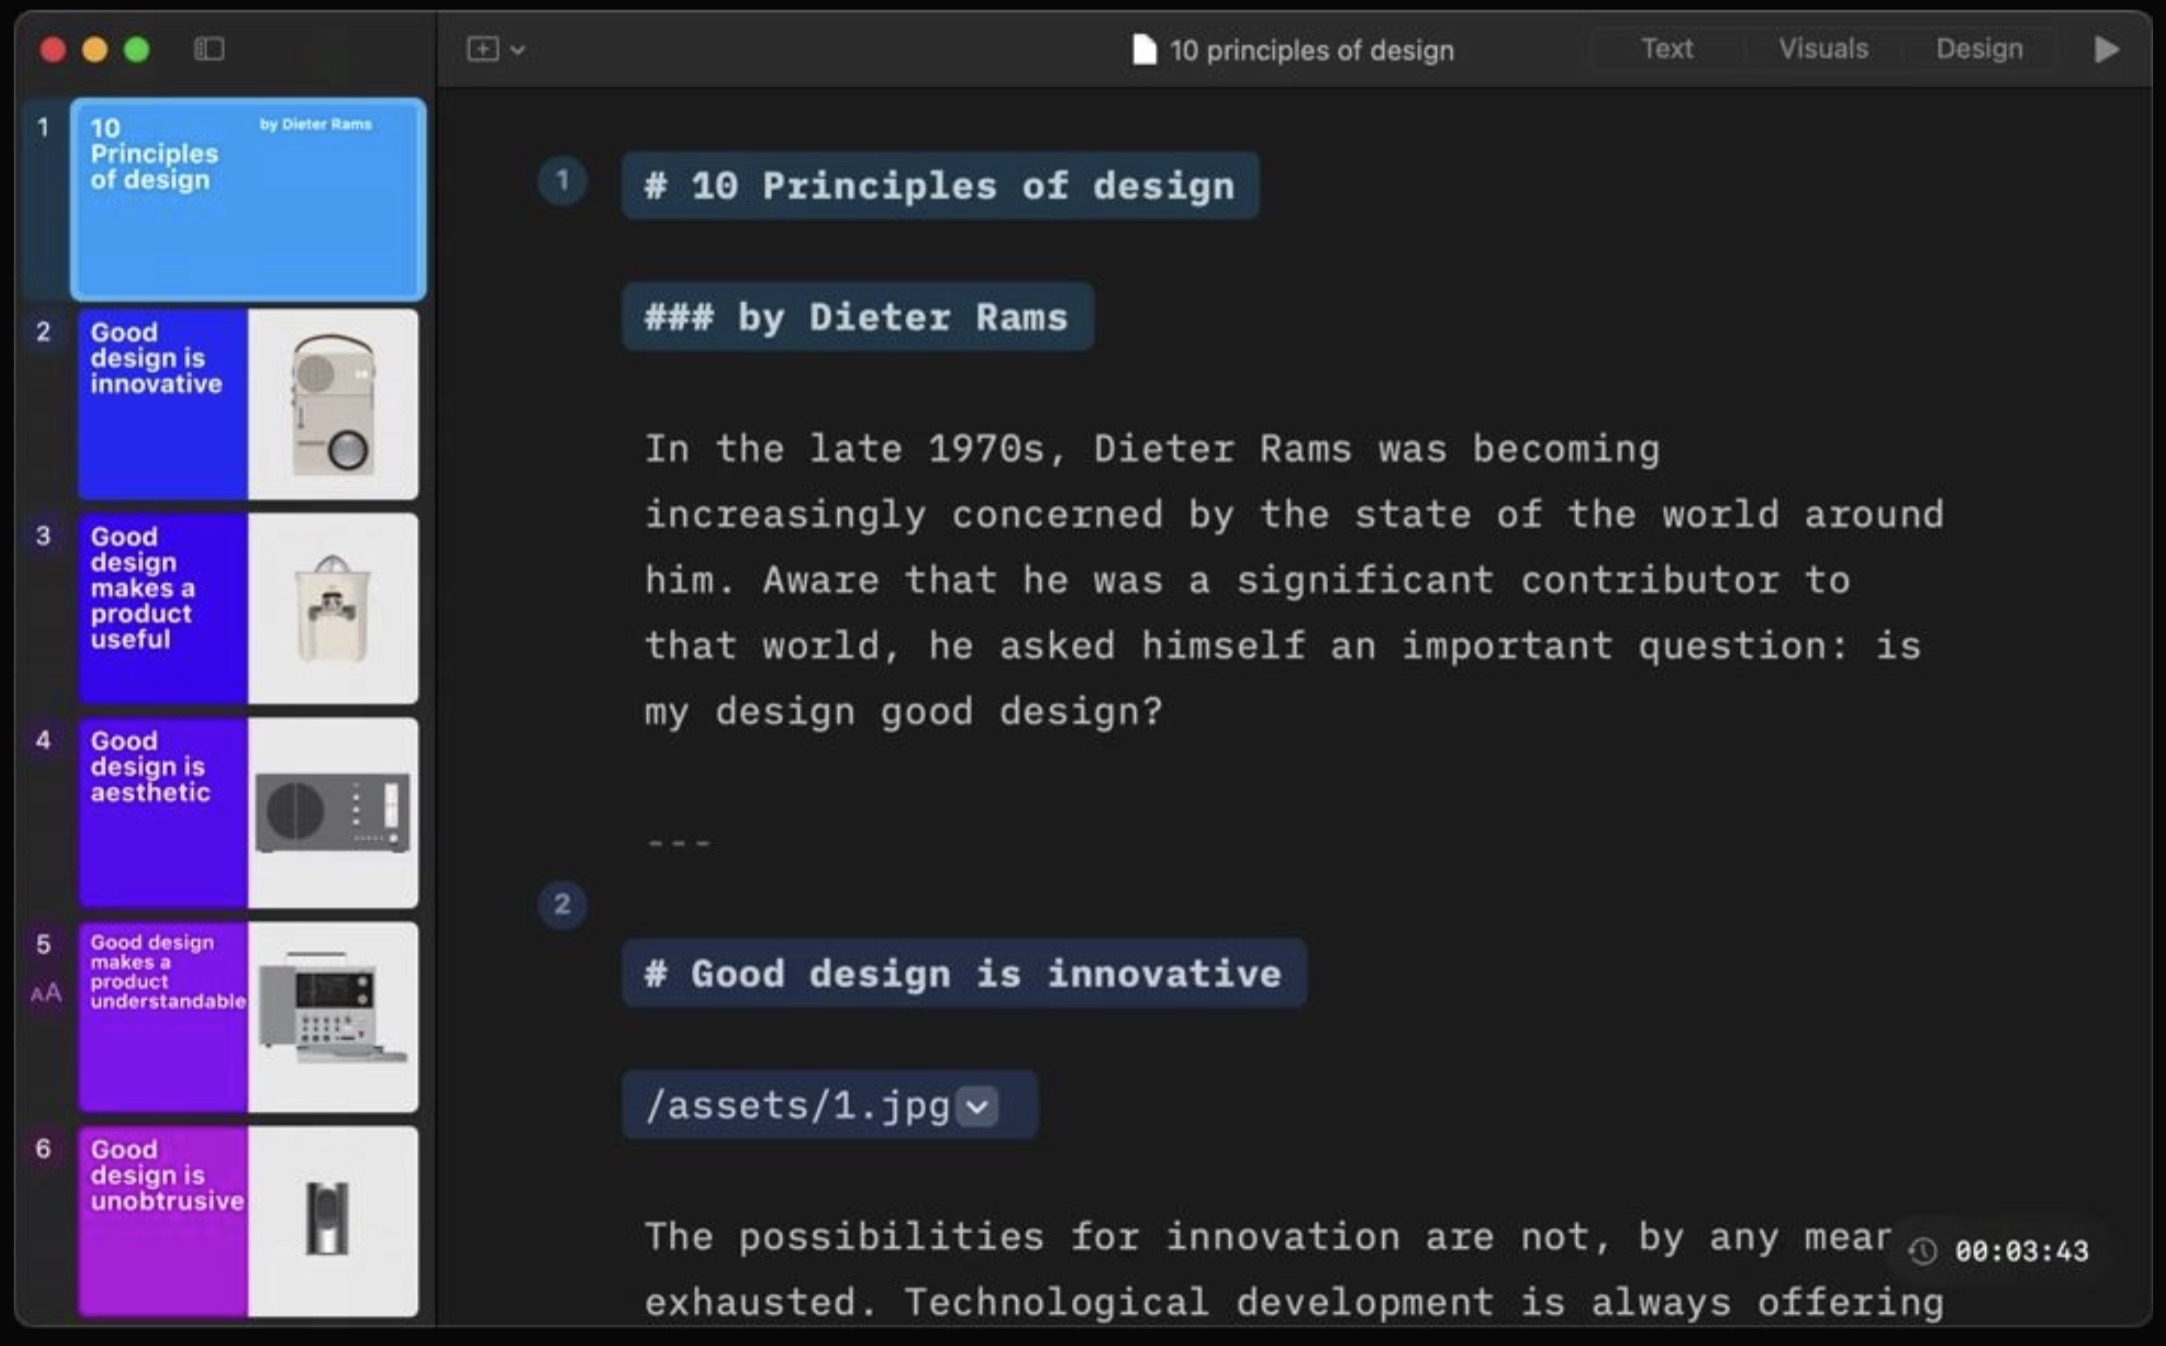This screenshot has height=1346, width=2166.
Task: Click slide 1 marker in editor
Action: click(x=562, y=181)
